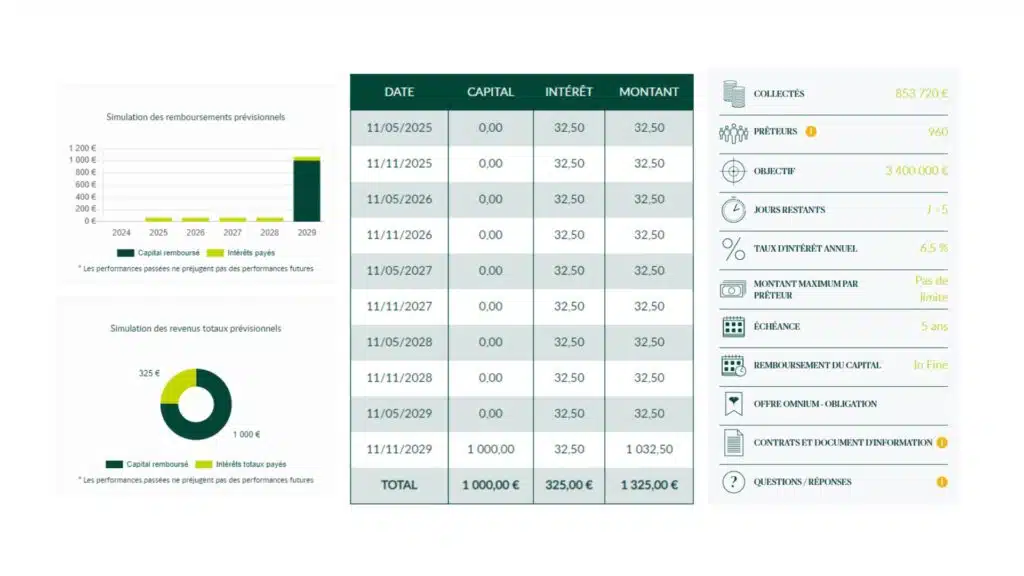Screen dimensions: 1024x576
Task: Click the orange info badge next to Prêteurs
Action: coord(811,132)
